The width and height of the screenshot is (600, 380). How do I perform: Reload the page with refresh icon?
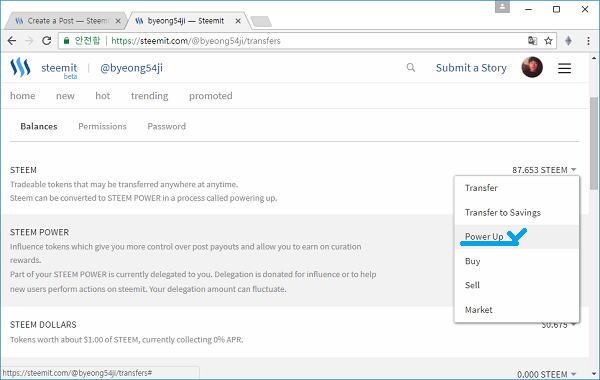point(47,41)
